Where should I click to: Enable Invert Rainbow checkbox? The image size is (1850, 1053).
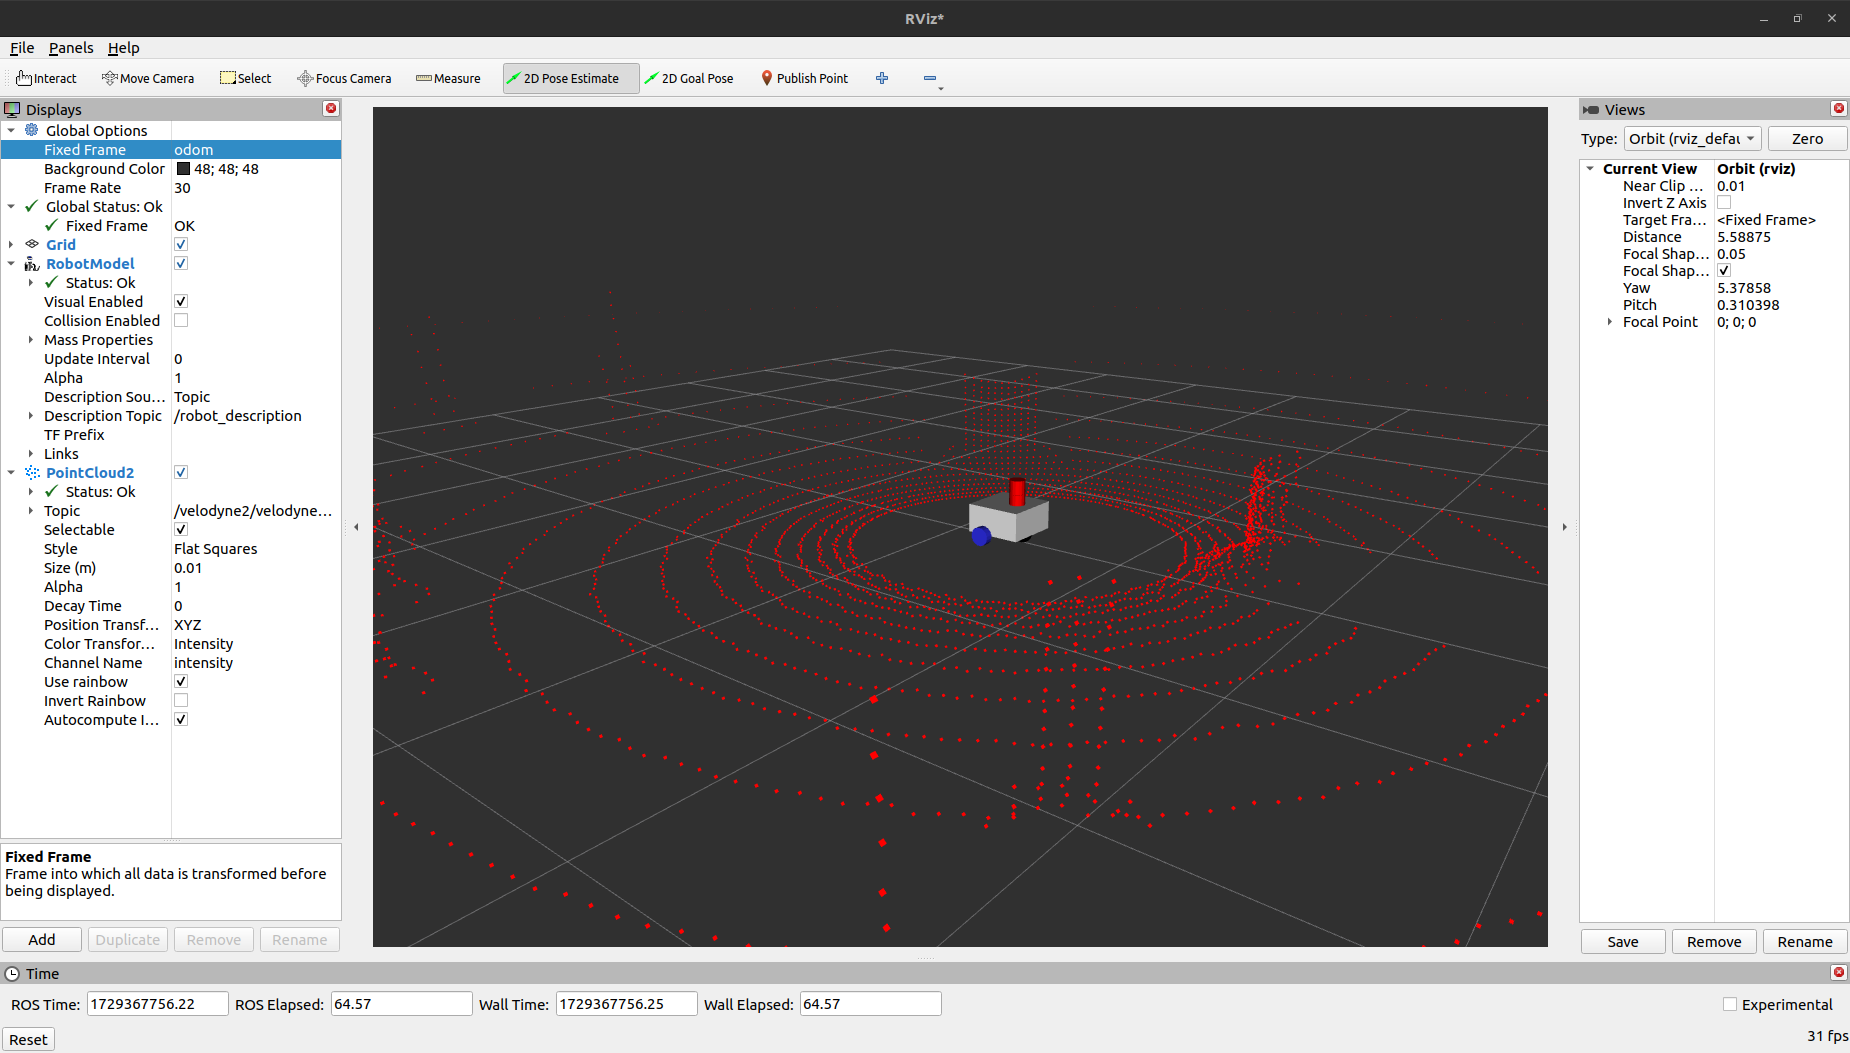181,700
